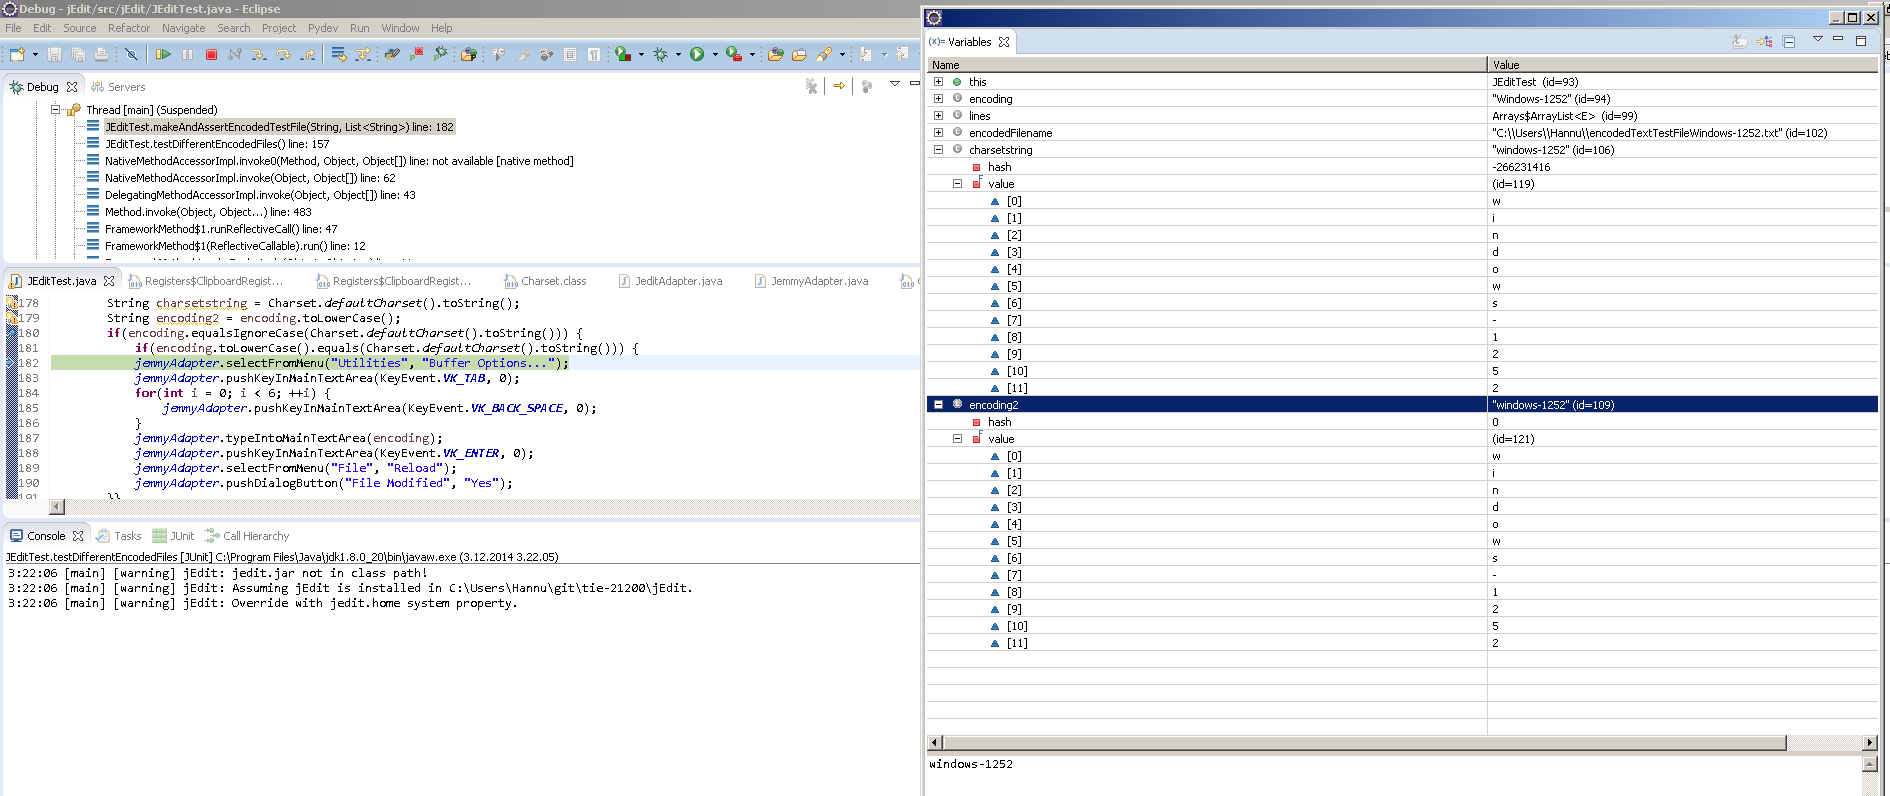This screenshot has width=1890, height=796.
Task: Click the red Terminate button in toolbar
Action: [x=211, y=54]
